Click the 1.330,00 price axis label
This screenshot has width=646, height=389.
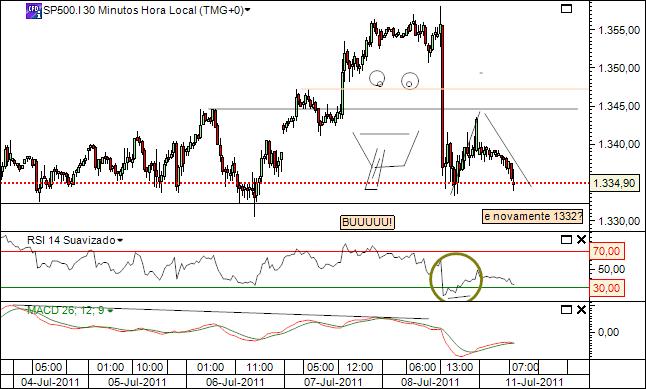[x=619, y=221]
